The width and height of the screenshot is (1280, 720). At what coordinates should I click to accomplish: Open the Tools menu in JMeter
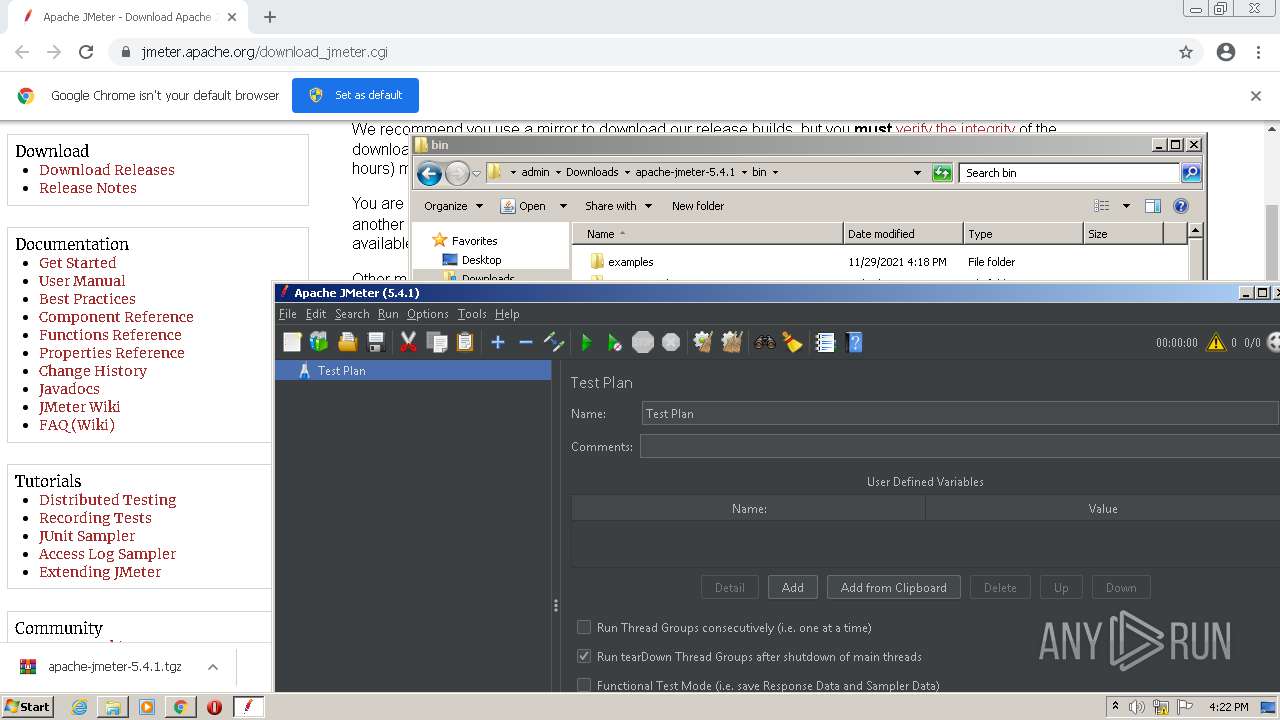tap(472, 313)
